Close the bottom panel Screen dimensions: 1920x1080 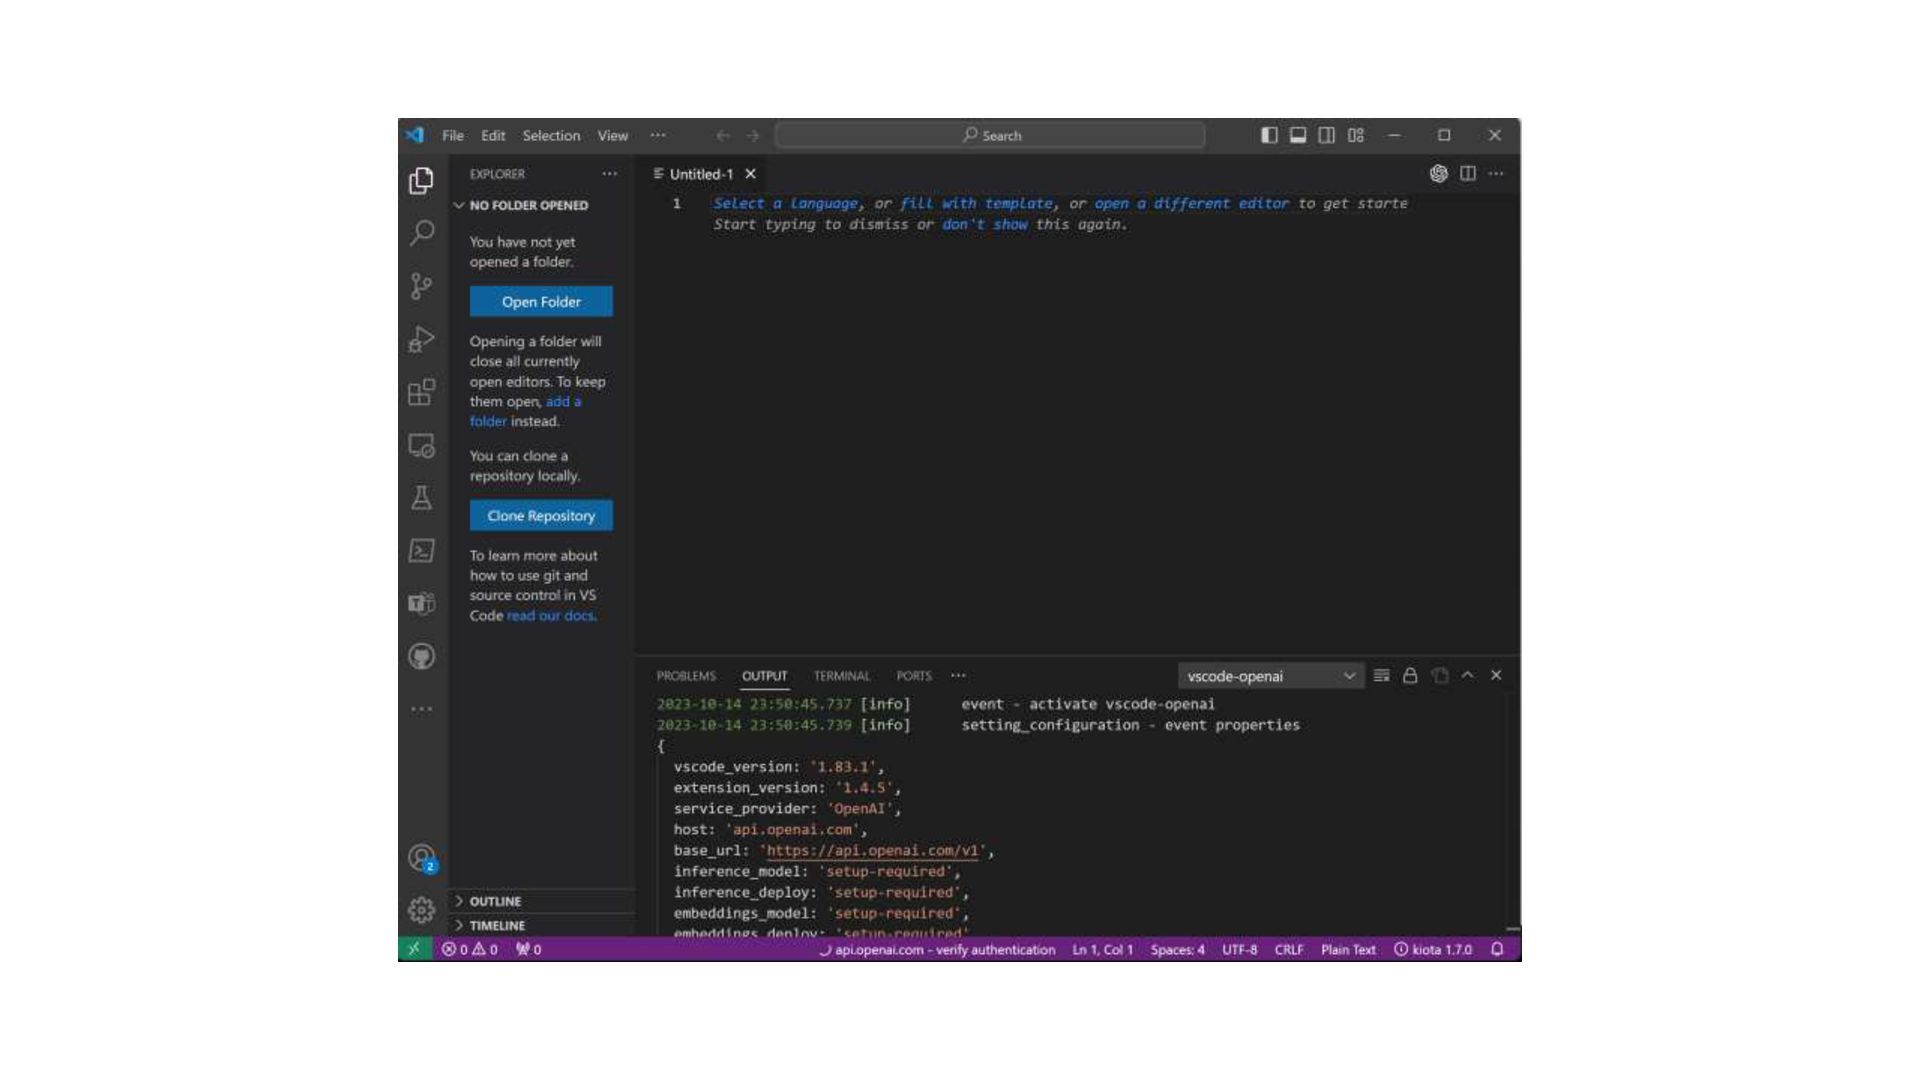coord(1496,676)
